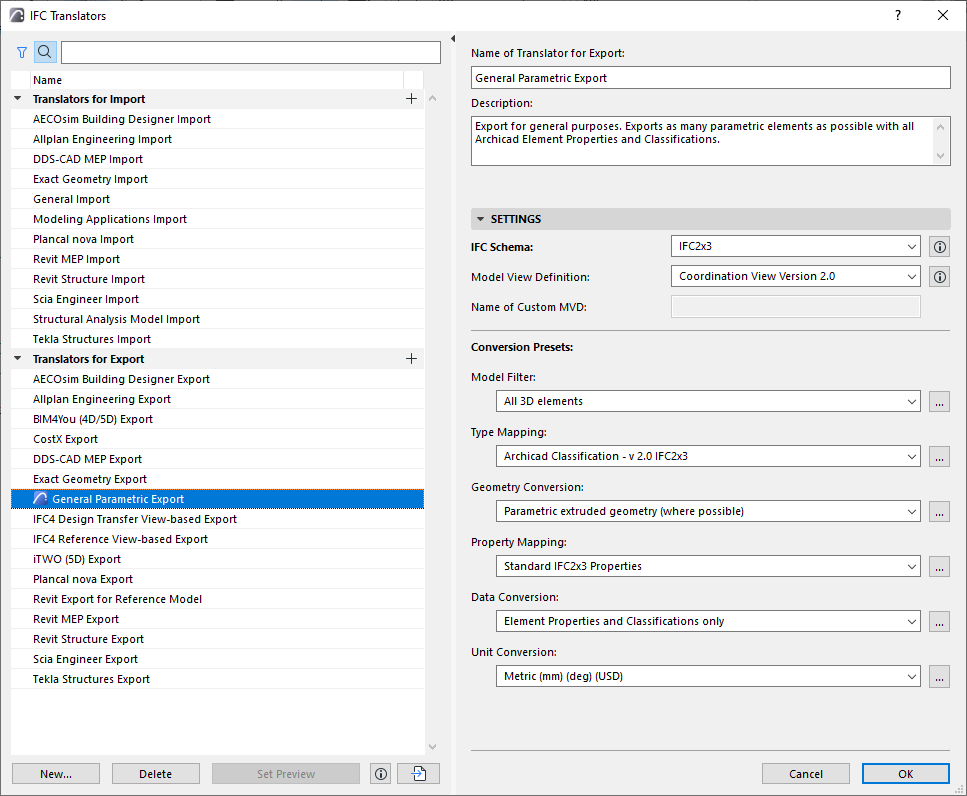
Task: Open the Geometry Conversion dropdown
Action: tap(708, 511)
